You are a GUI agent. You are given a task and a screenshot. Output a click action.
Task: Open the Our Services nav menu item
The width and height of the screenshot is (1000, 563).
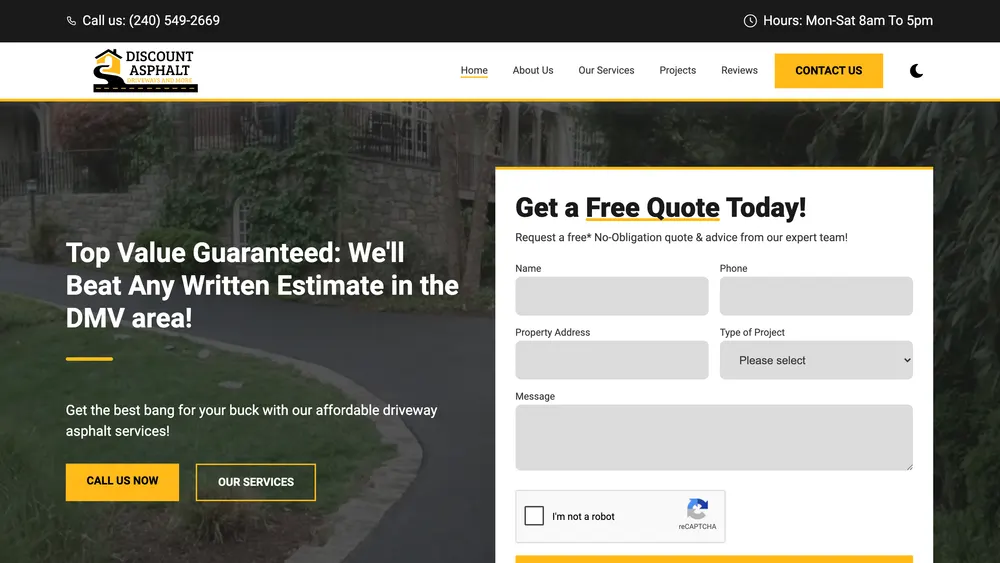click(606, 70)
